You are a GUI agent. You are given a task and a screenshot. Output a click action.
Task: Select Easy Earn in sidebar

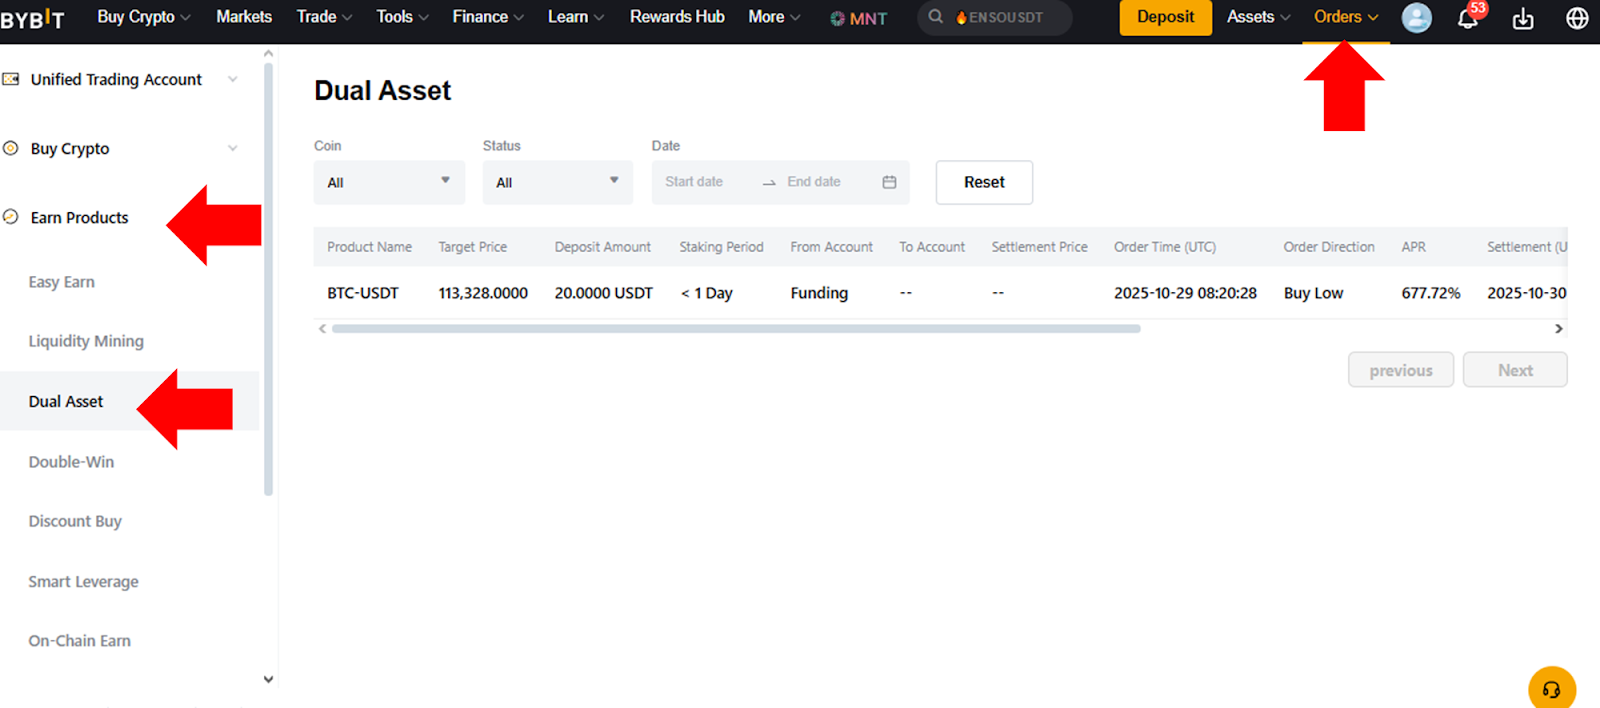(62, 282)
